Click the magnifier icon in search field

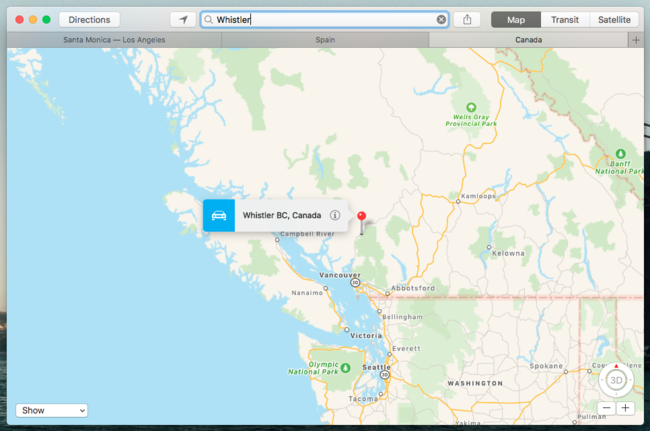tap(209, 19)
